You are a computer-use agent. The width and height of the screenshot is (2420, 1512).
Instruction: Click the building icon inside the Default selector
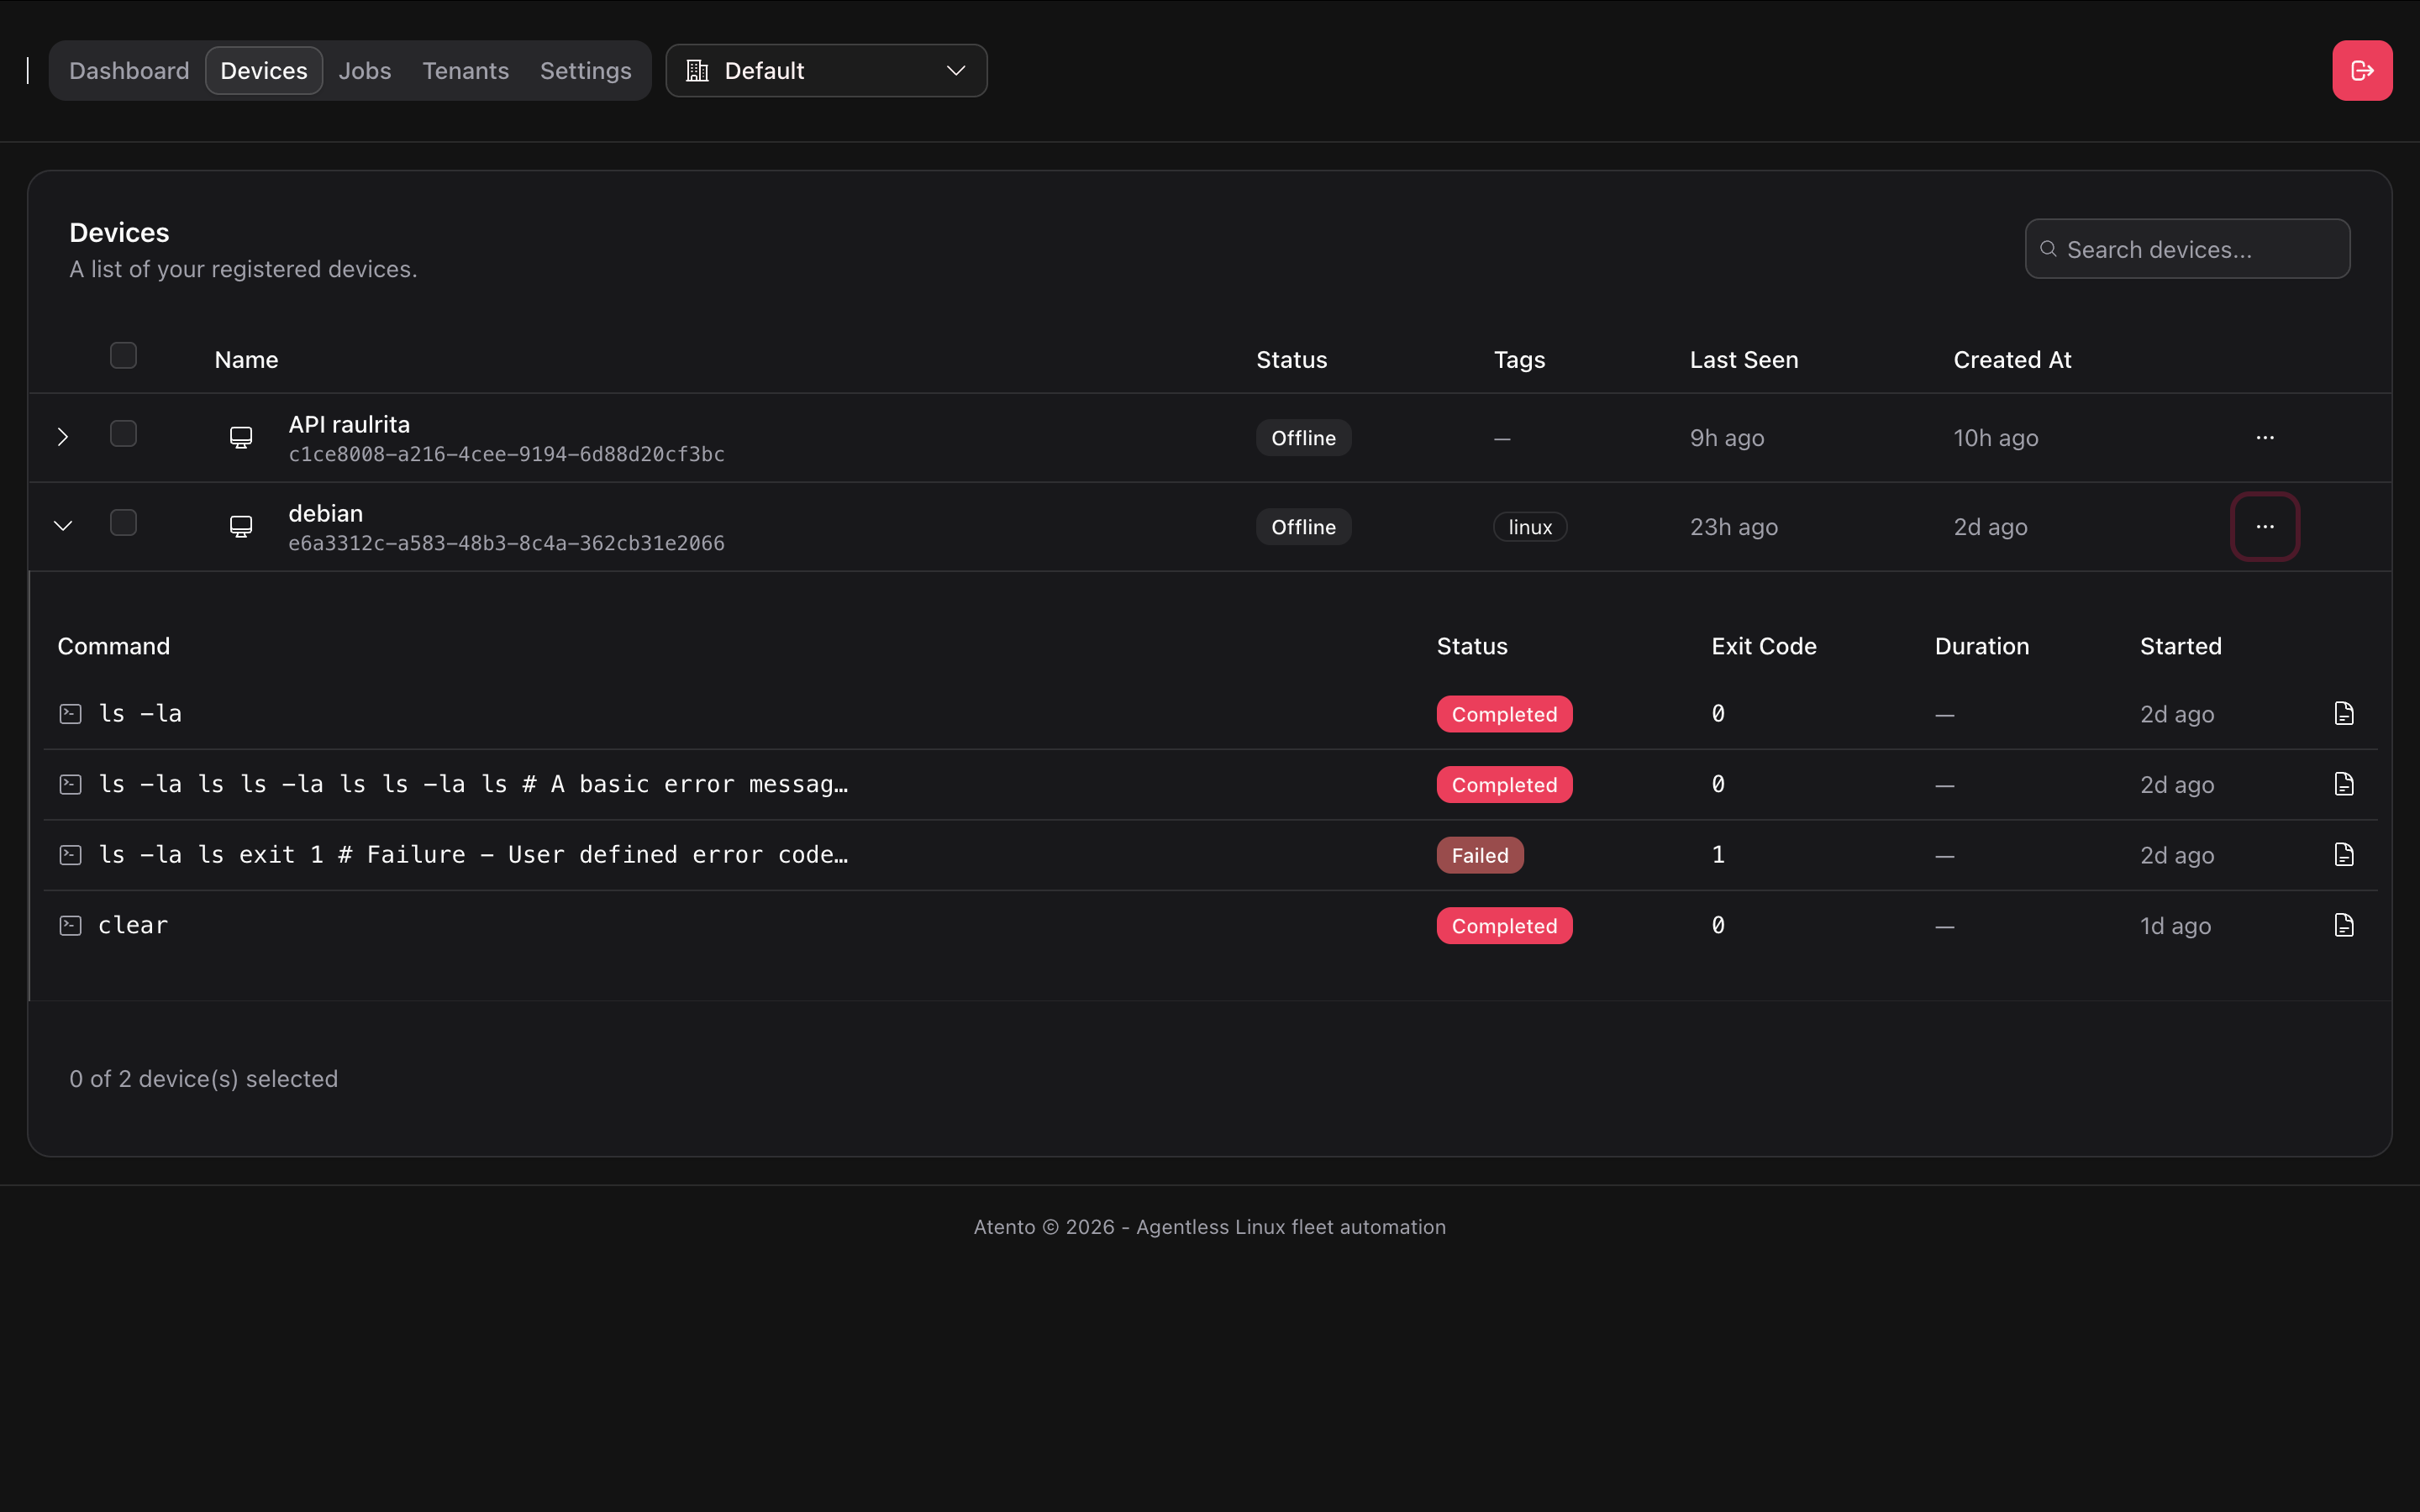click(696, 70)
